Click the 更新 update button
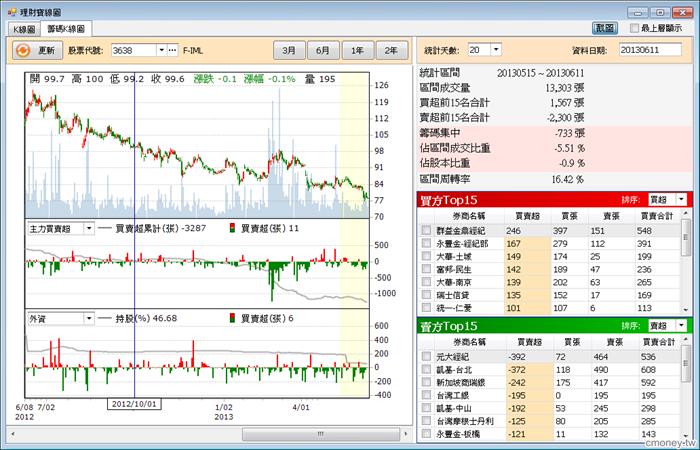The height and width of the screenshot is (450, 700). (38, 50)
